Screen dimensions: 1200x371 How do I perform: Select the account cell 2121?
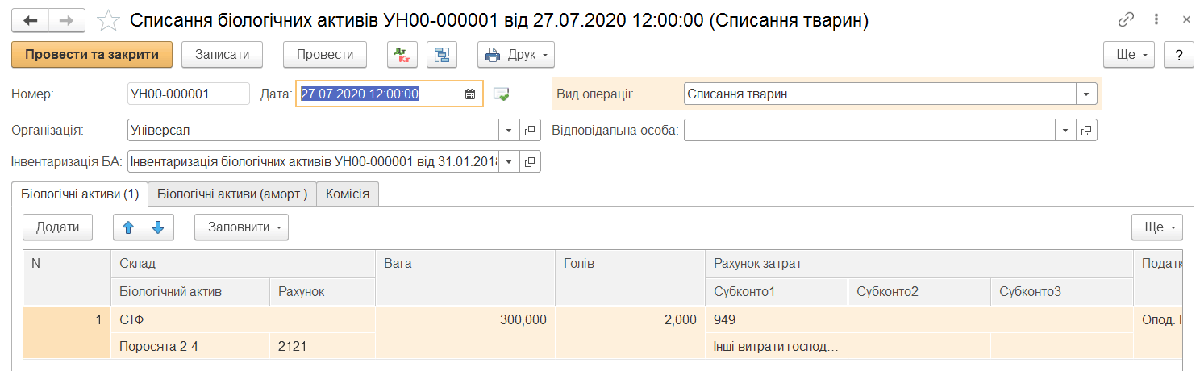pos(322,346)
